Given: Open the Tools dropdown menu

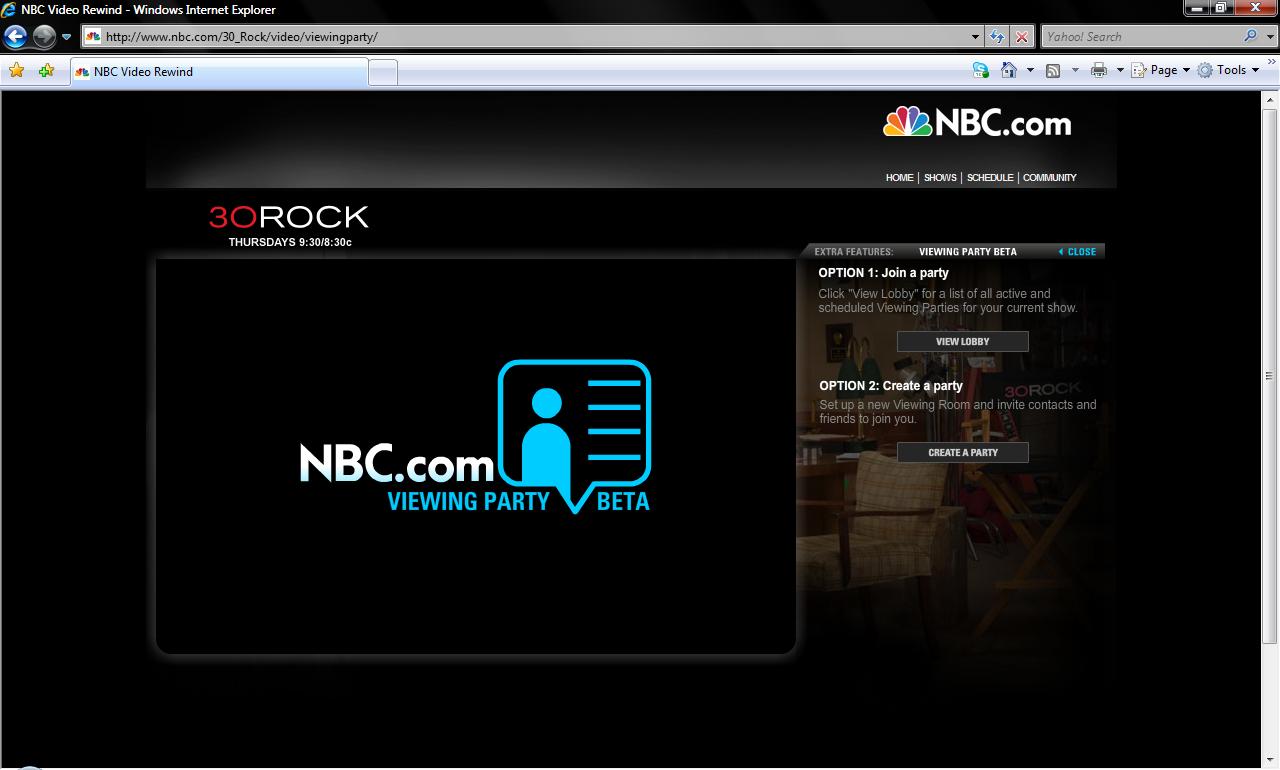Looking at the screenshot, I should (x=1229, y=70).
